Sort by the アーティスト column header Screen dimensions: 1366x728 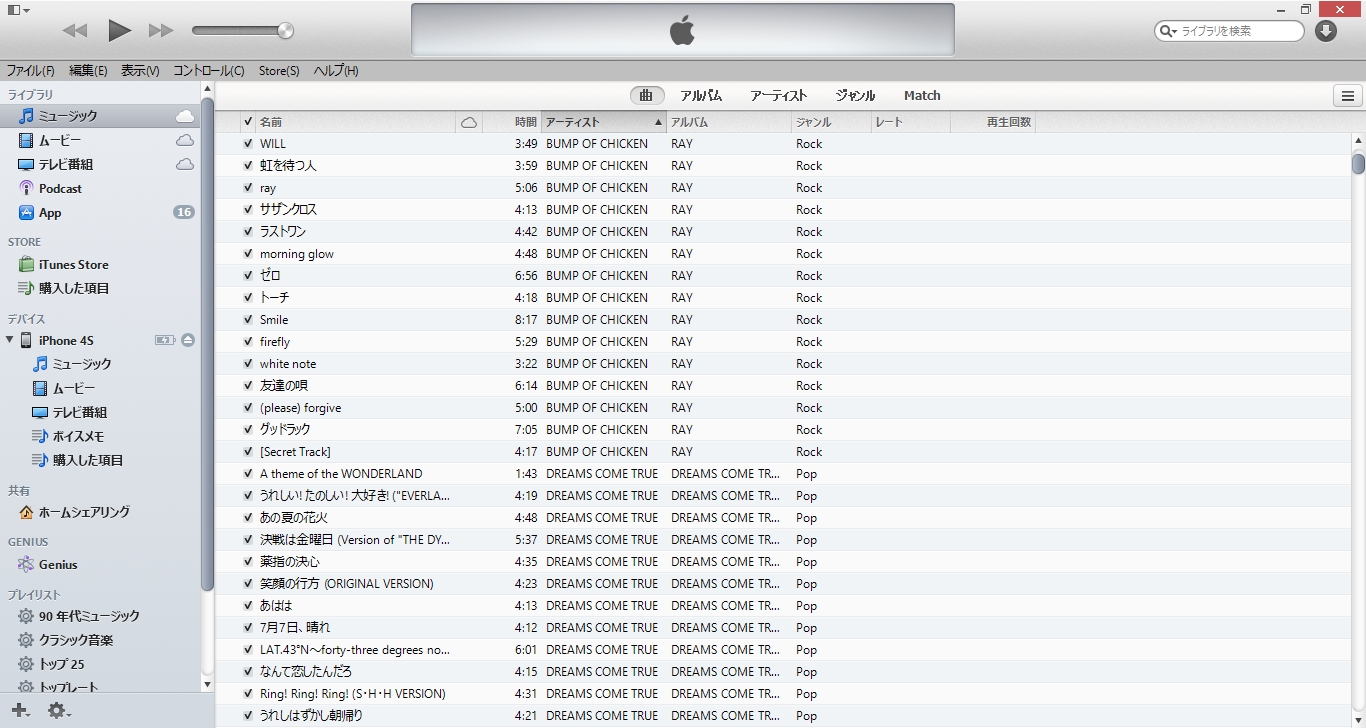[x=604, y=122]
